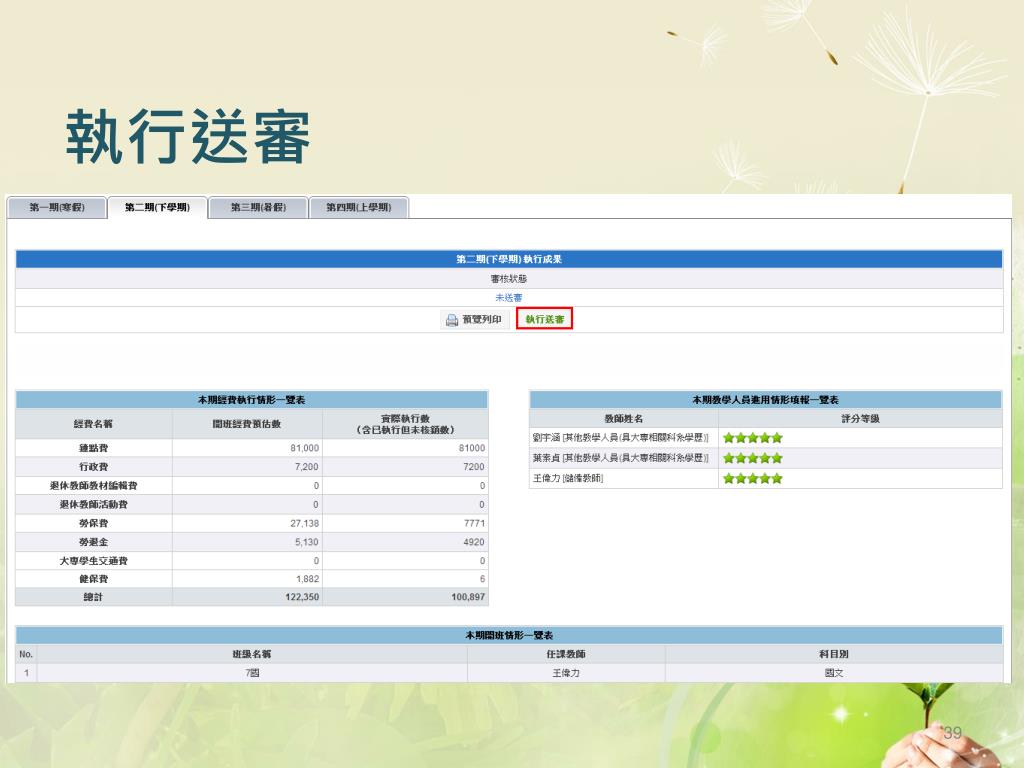Click the 健保費 actual amount field
The image size is (1024, 768).
(x=405, y=579)
